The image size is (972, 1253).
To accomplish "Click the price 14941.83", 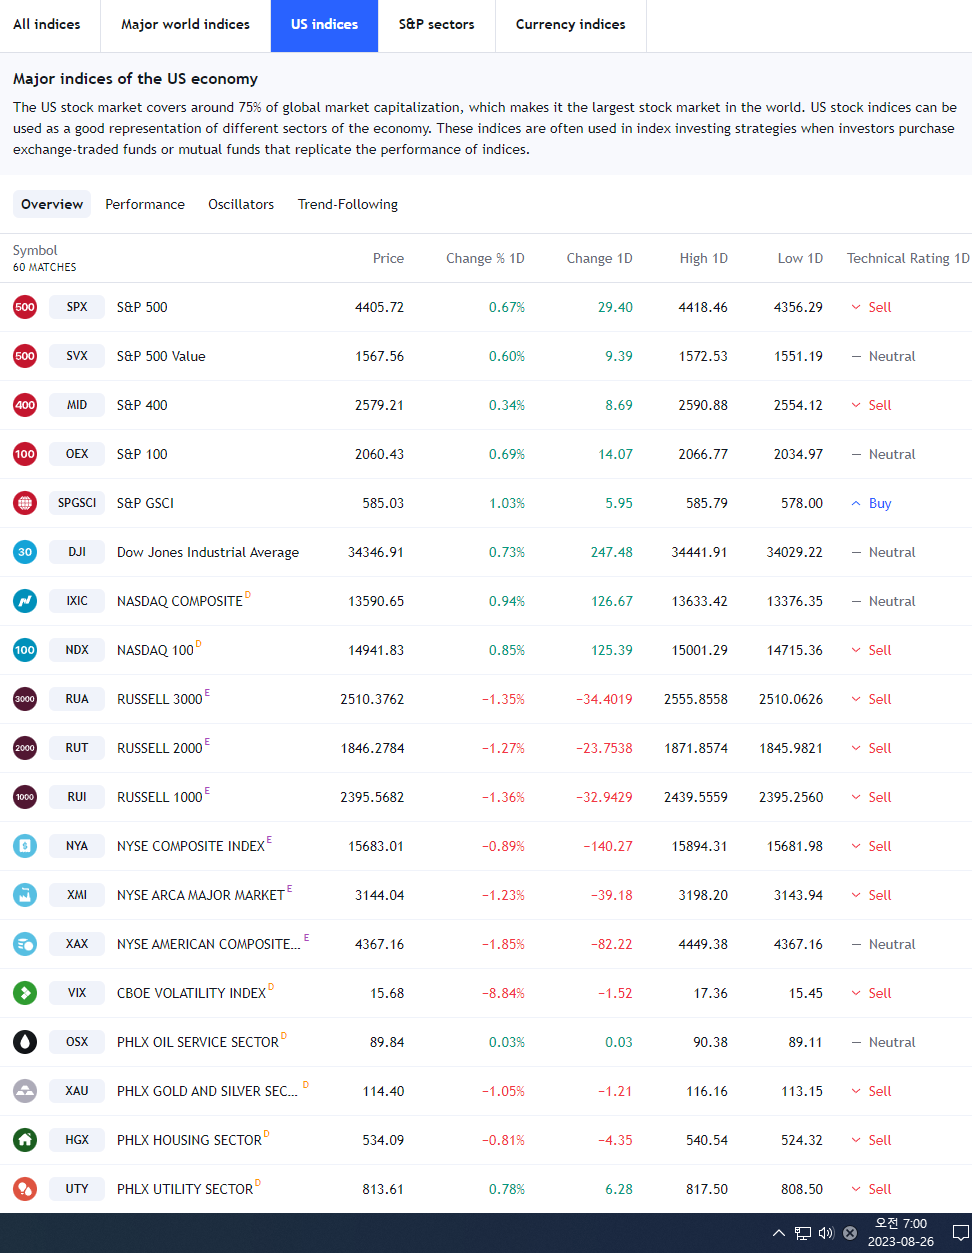I will pos(376,650).
